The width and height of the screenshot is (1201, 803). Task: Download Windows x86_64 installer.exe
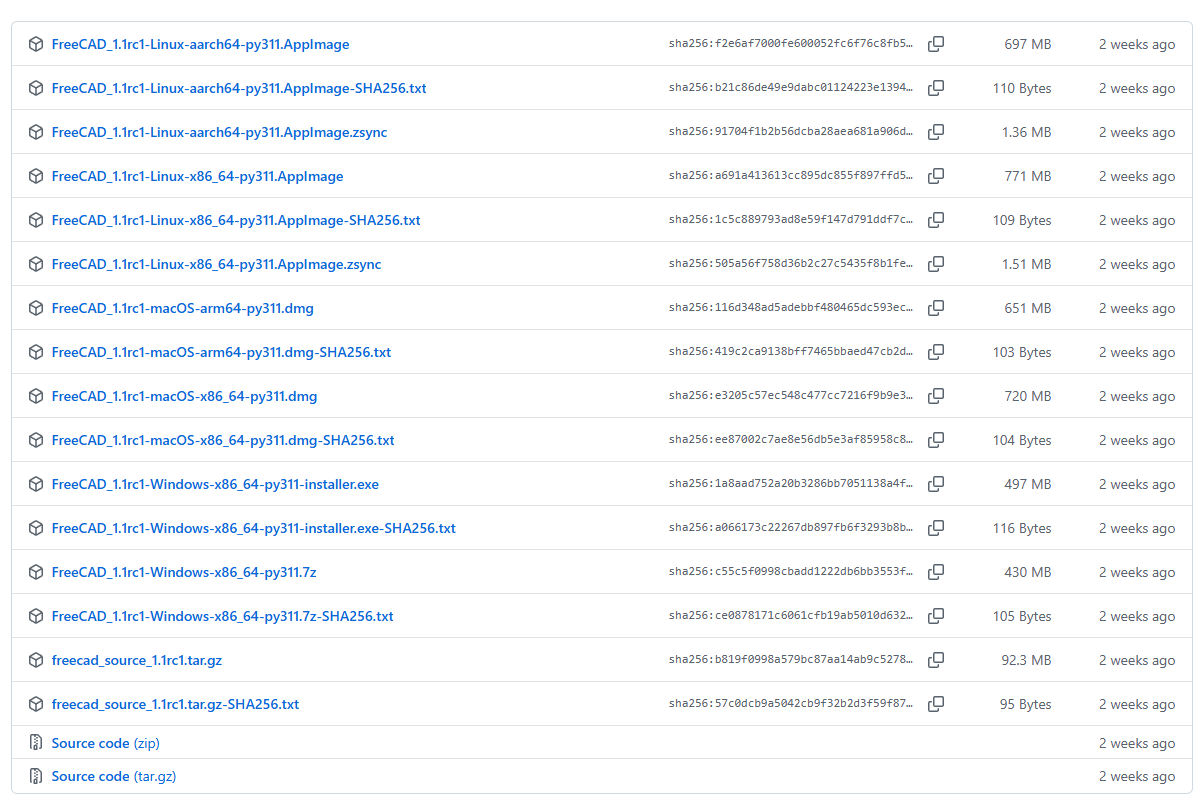tap(216, 484)
